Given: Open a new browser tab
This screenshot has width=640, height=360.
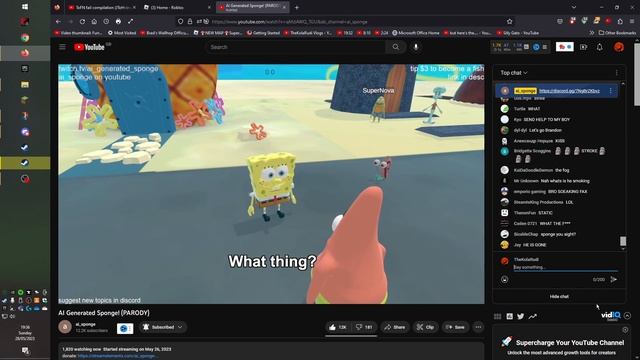Looking at the screenshot, I should [x=297, y=7].
